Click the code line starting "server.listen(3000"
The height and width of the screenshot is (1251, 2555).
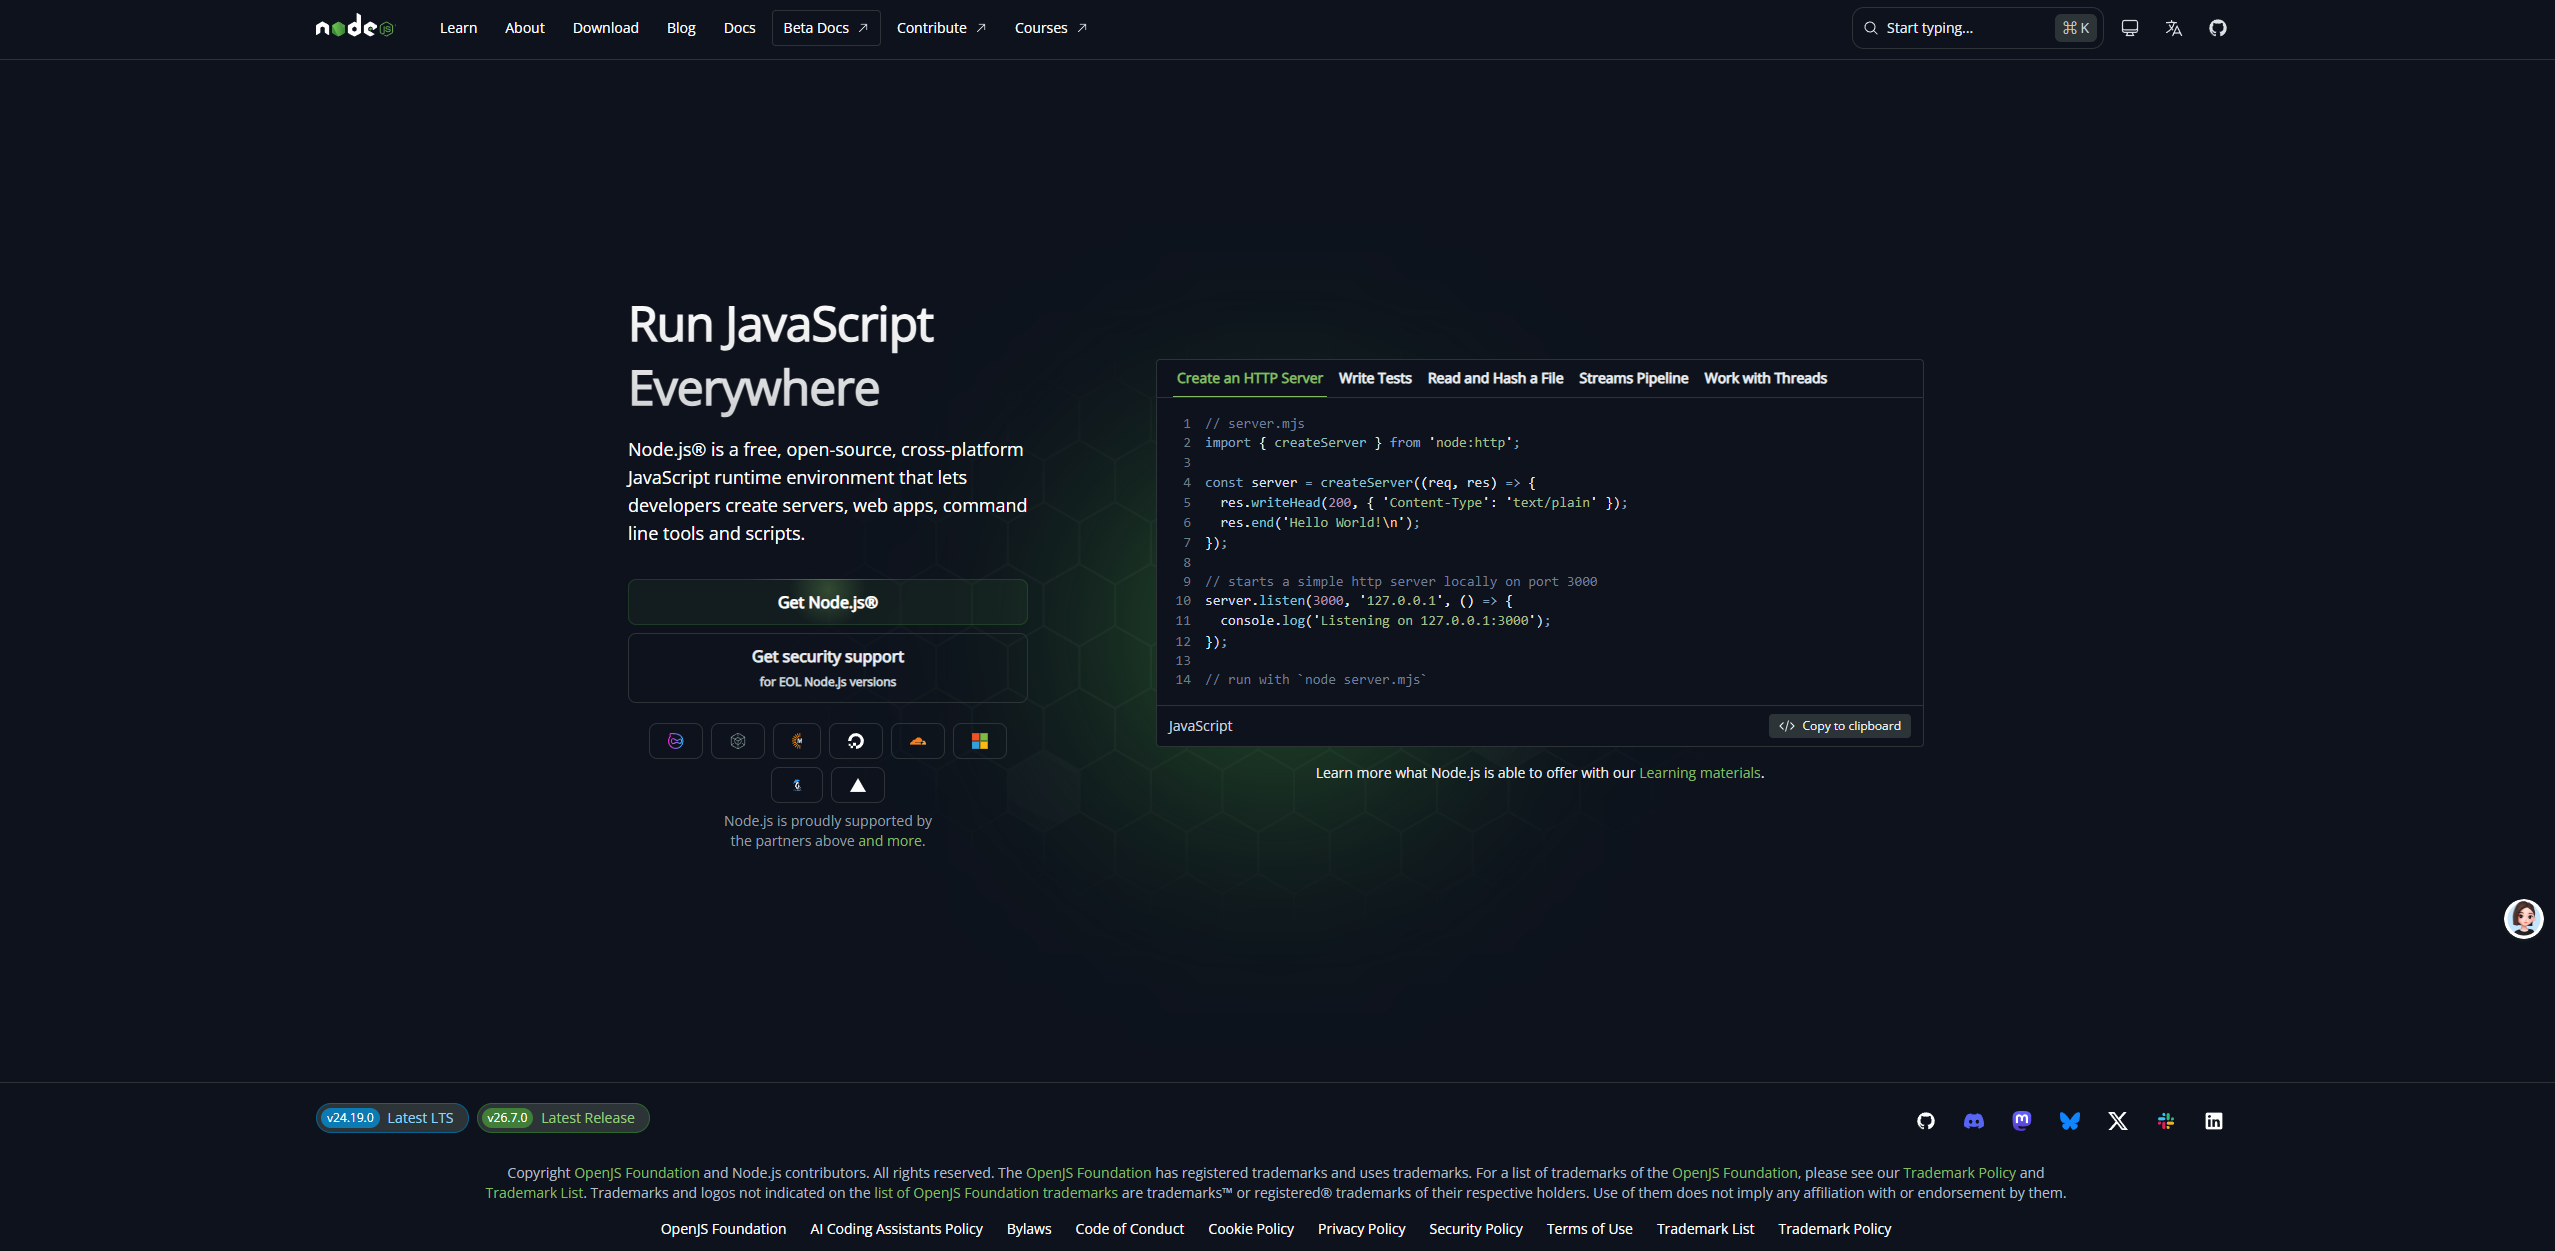click(x=1359, y=601)
